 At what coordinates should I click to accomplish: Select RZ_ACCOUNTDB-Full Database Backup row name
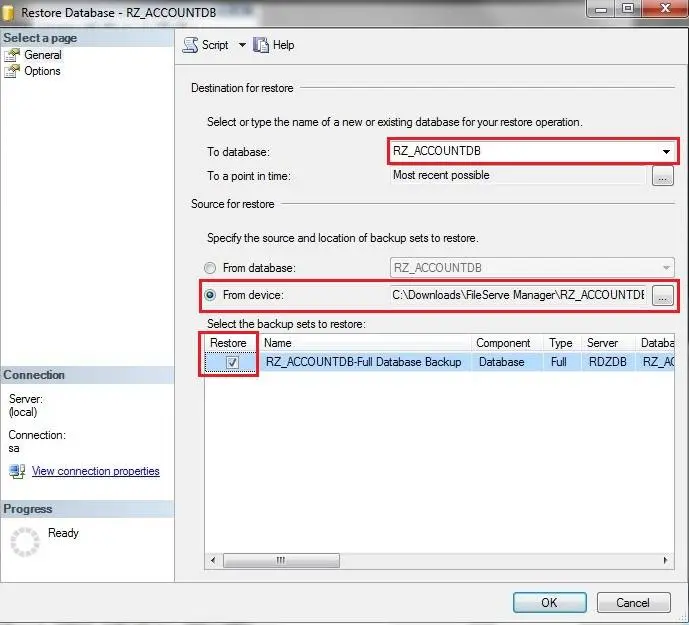pyautogui.click(x=363, y=362)
